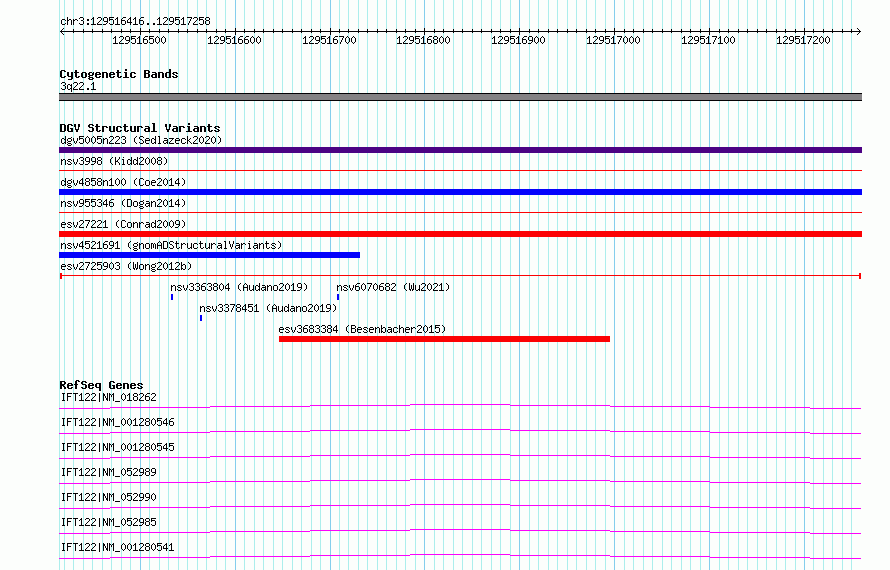Select the thick red esv27221 bar

click(460, 234)
